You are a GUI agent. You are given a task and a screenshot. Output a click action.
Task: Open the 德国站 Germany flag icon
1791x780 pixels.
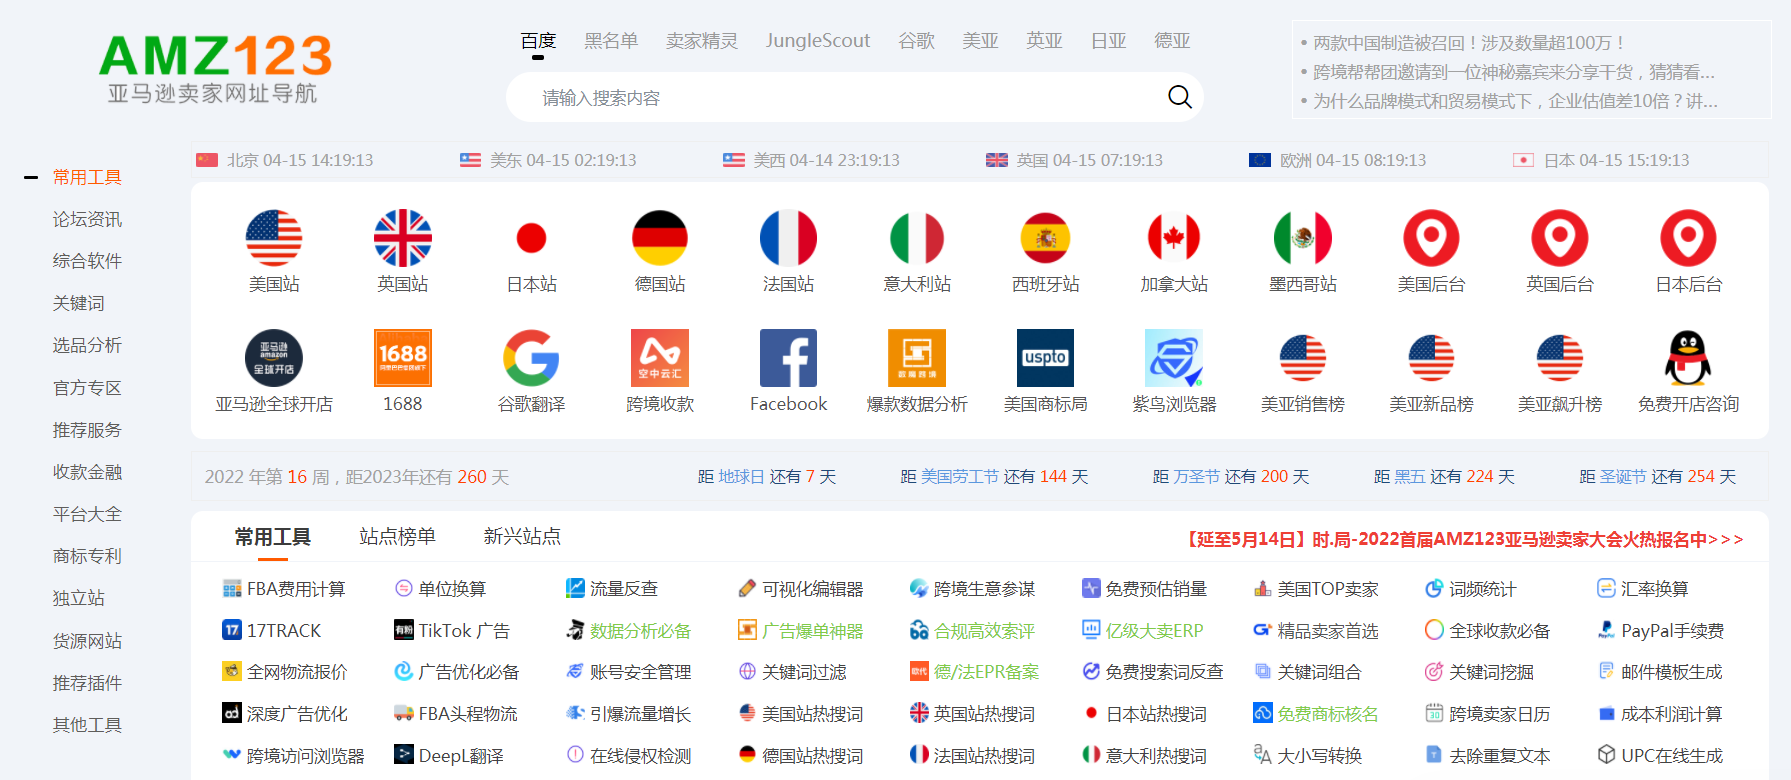click(660, 238)
